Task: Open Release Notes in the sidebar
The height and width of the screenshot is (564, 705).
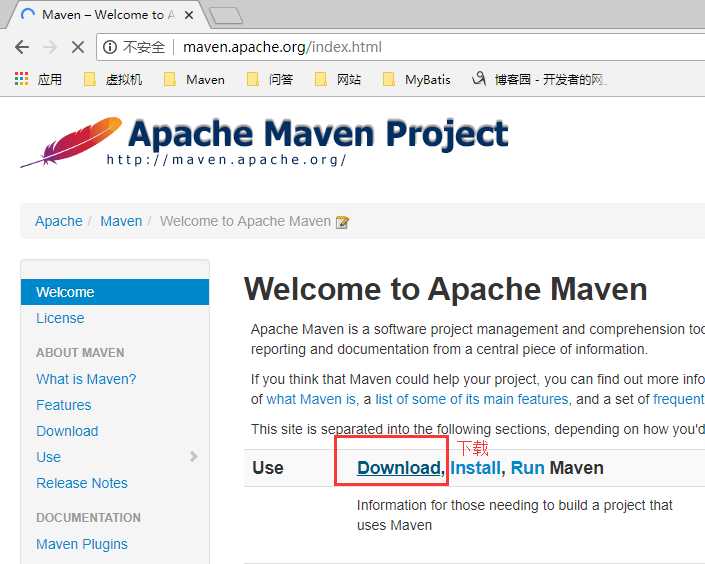Action: coord(82,483)
